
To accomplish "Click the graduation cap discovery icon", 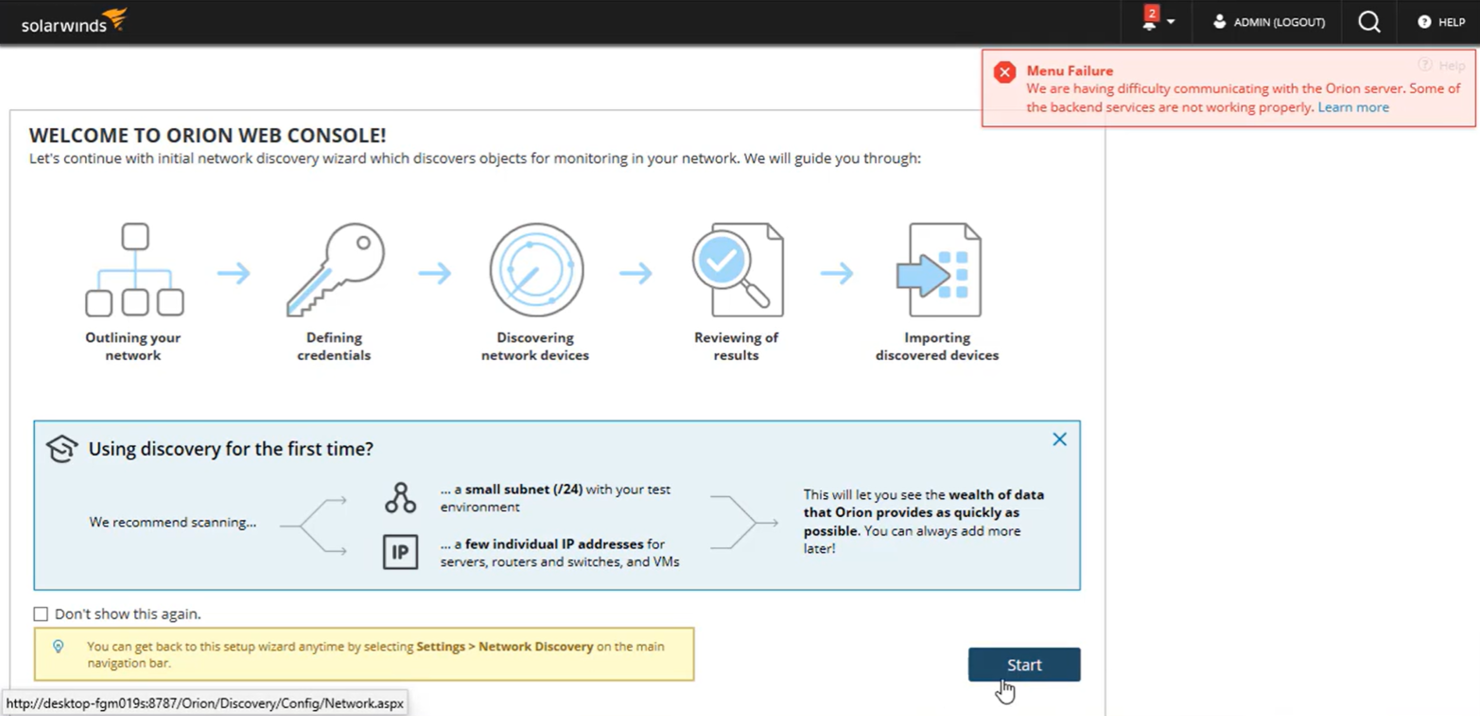I will [x=61, y=447].
